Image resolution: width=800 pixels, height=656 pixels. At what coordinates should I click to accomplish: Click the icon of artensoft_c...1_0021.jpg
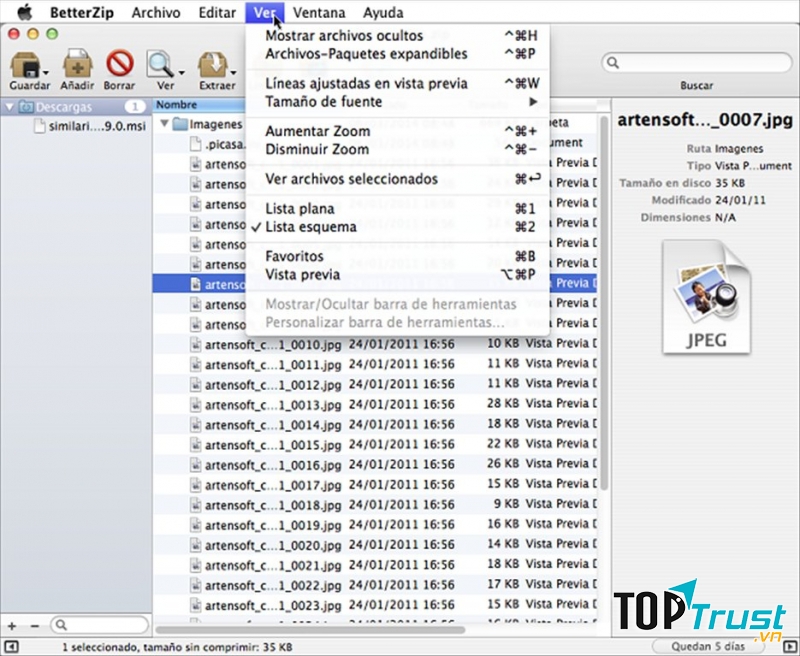tap(195, 565)
